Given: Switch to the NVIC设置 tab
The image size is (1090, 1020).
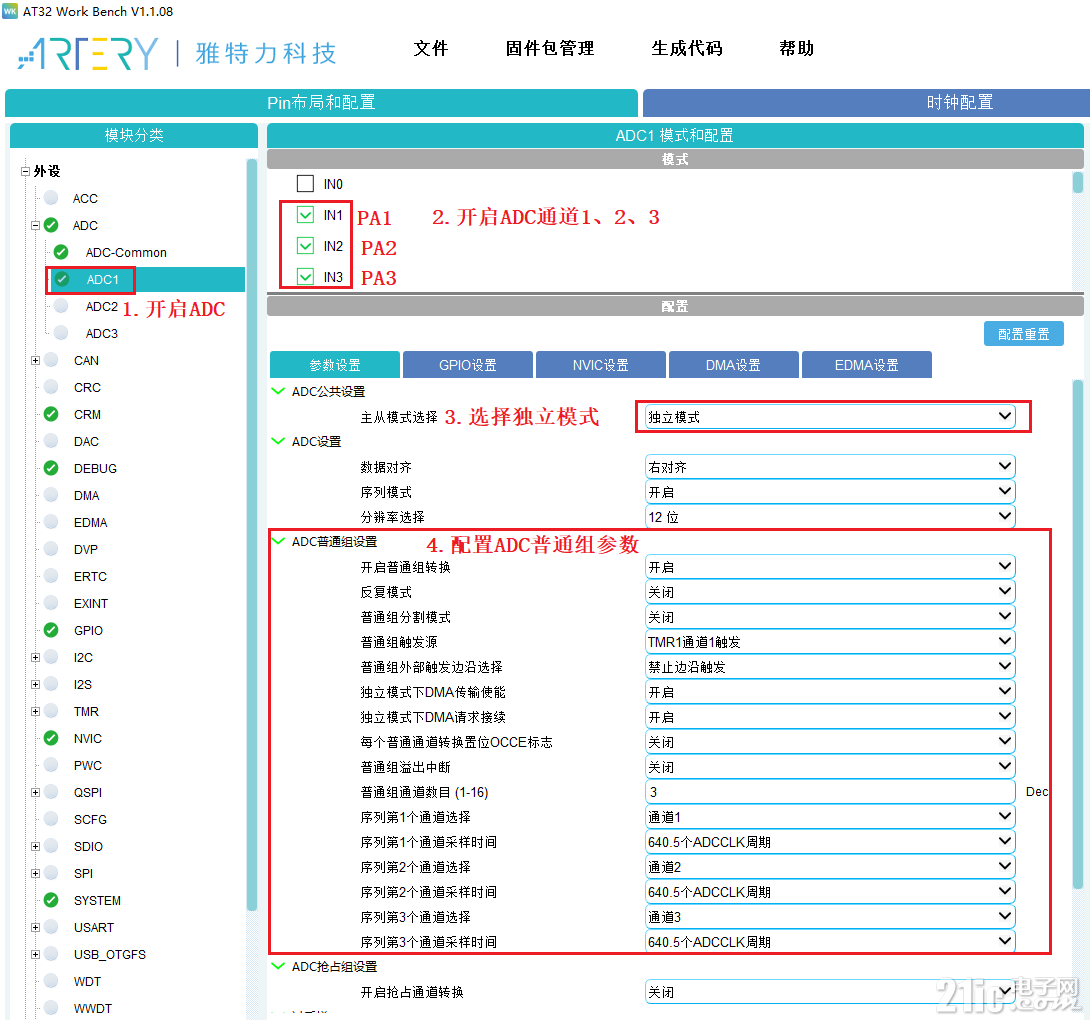Looking at the screenshot, I should pos(601,365).
